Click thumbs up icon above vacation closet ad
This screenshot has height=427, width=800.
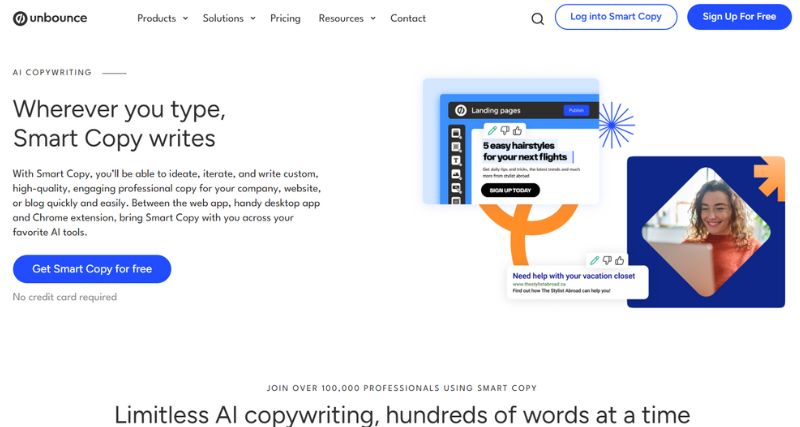click(x=619, y=260)
